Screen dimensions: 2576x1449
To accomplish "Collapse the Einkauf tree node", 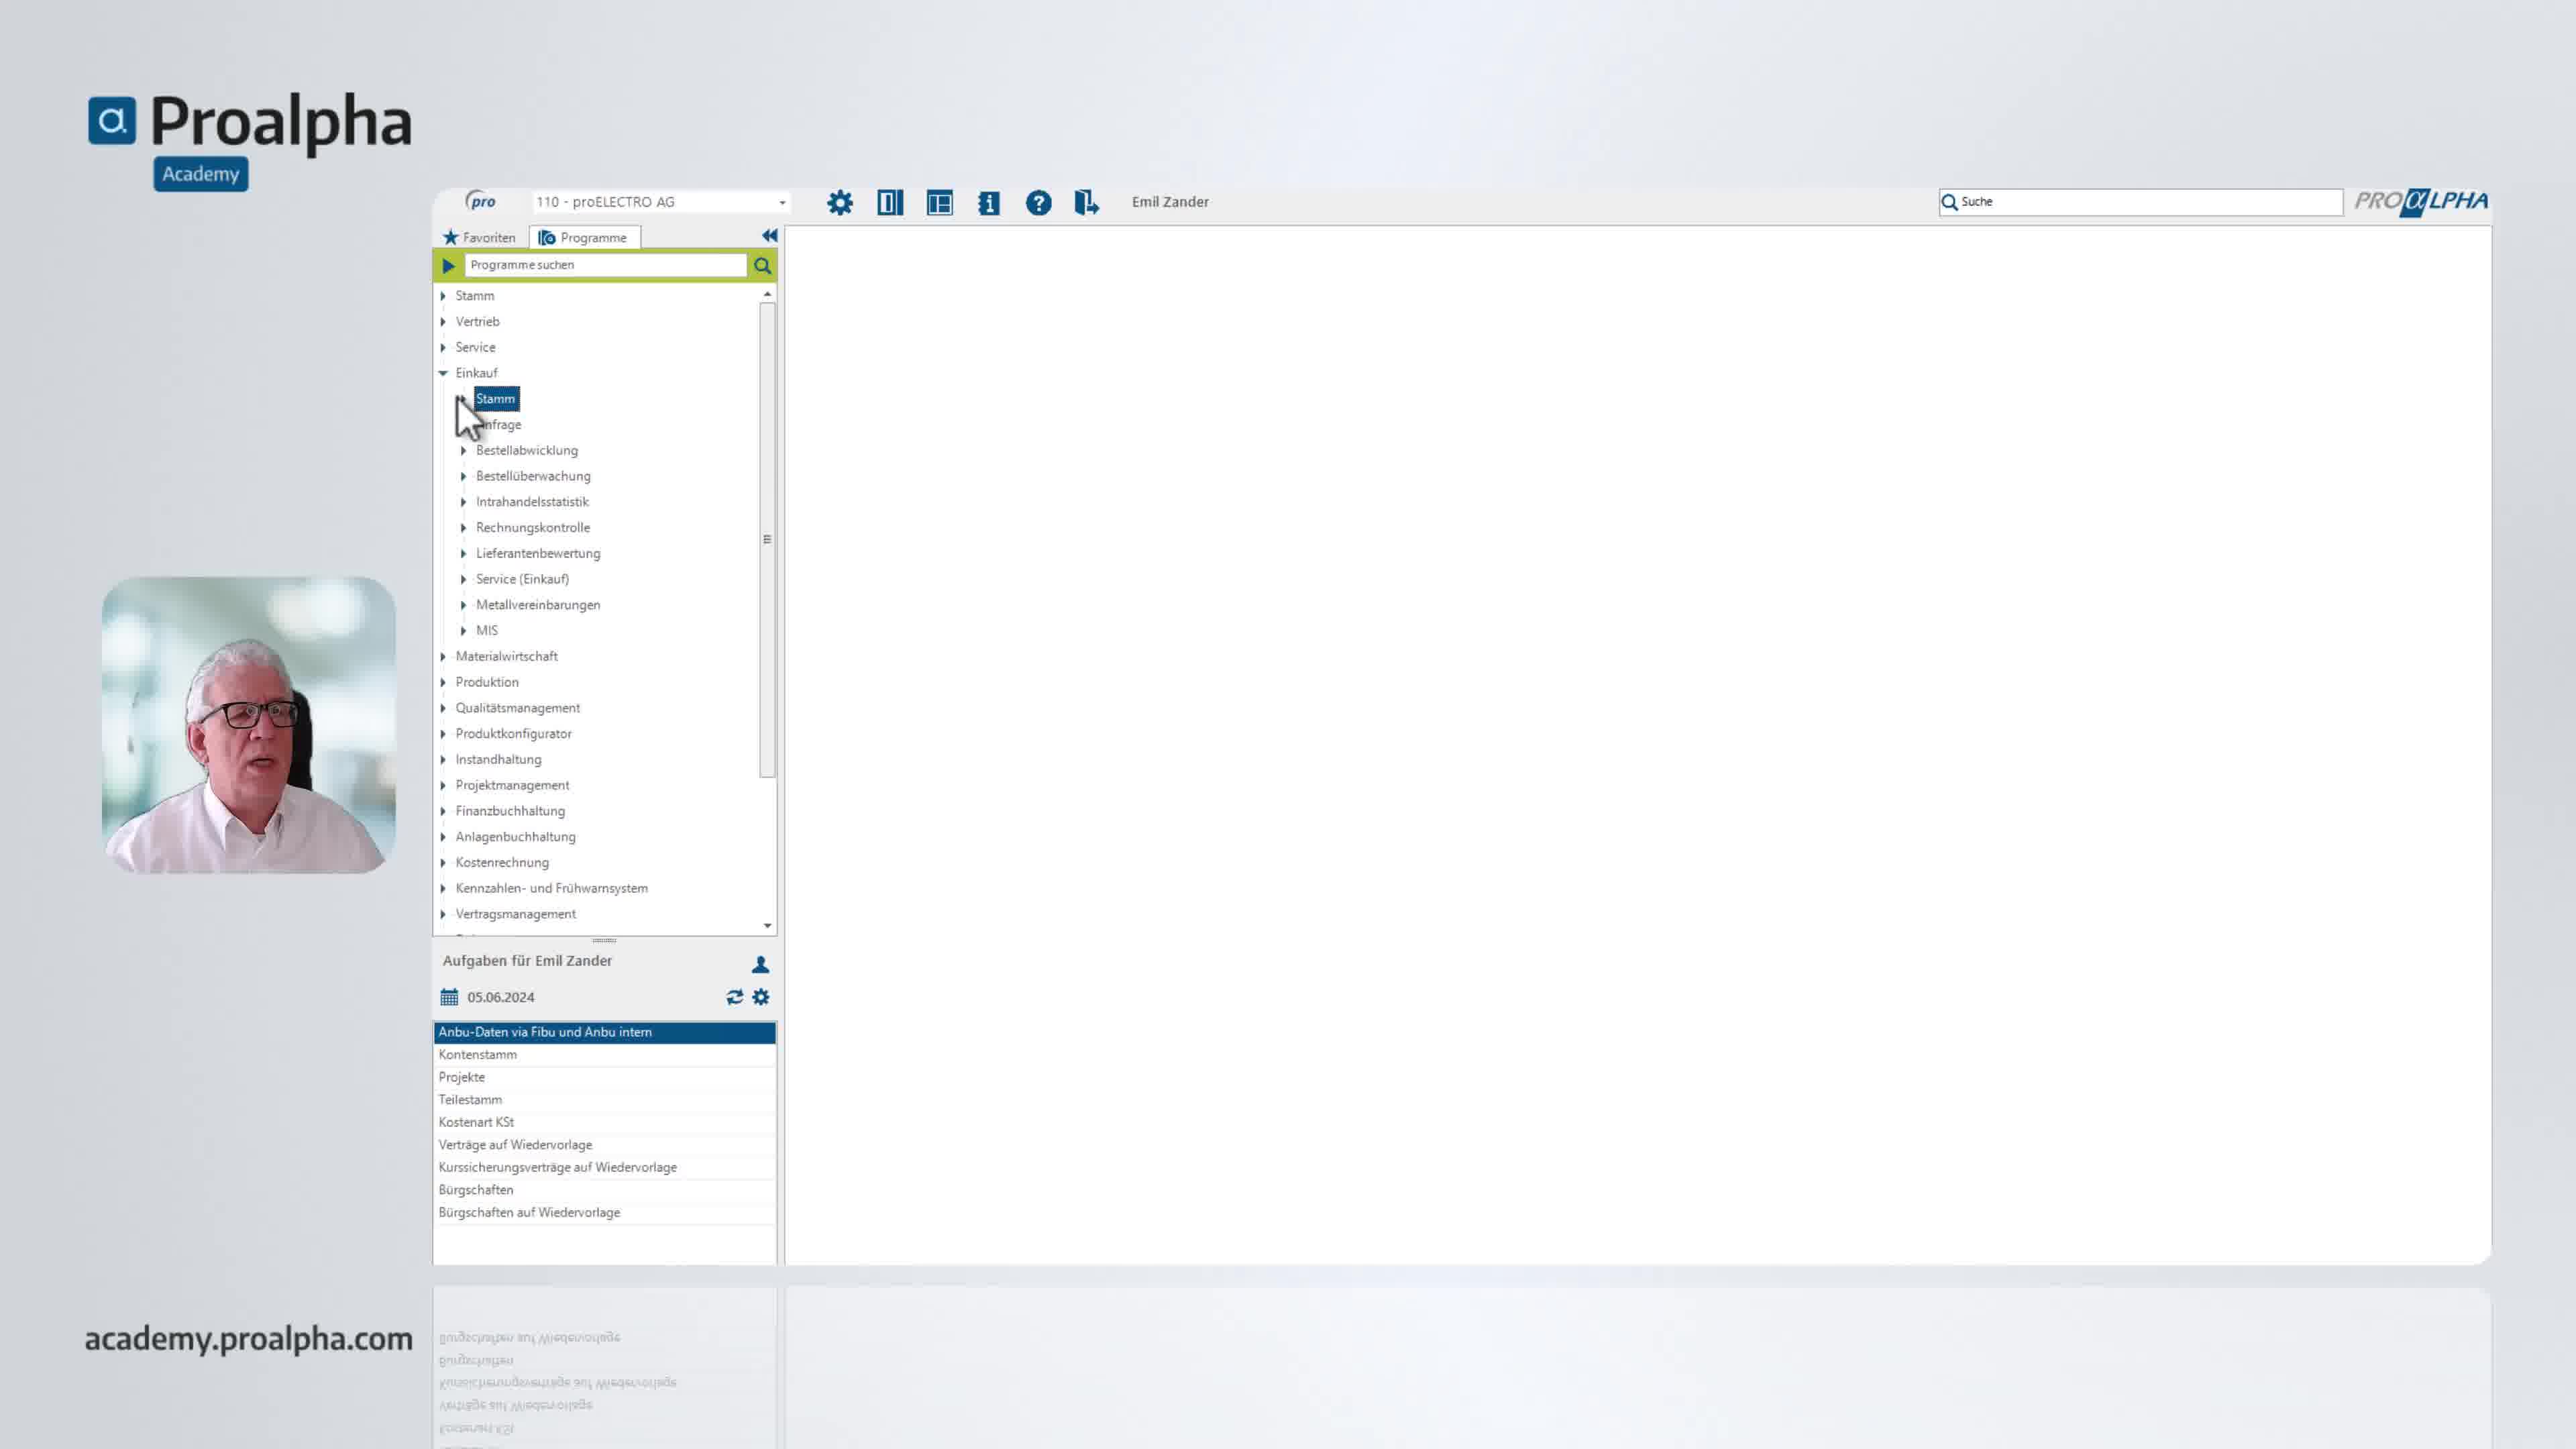I will pos(443,373).
